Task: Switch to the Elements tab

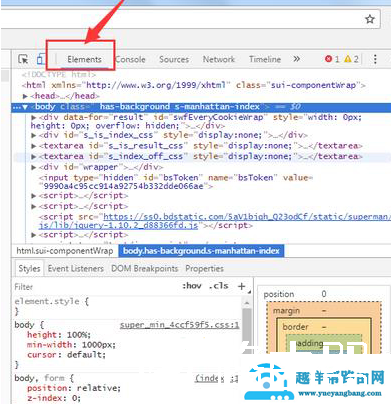Action: tap(84, 59)
